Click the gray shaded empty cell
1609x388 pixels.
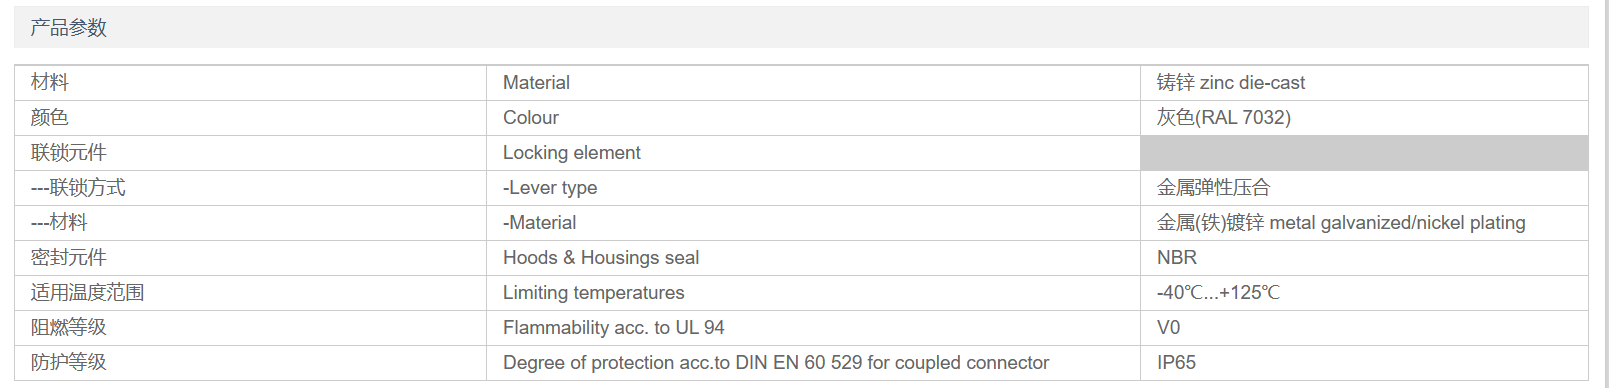tap(1364, 153)
